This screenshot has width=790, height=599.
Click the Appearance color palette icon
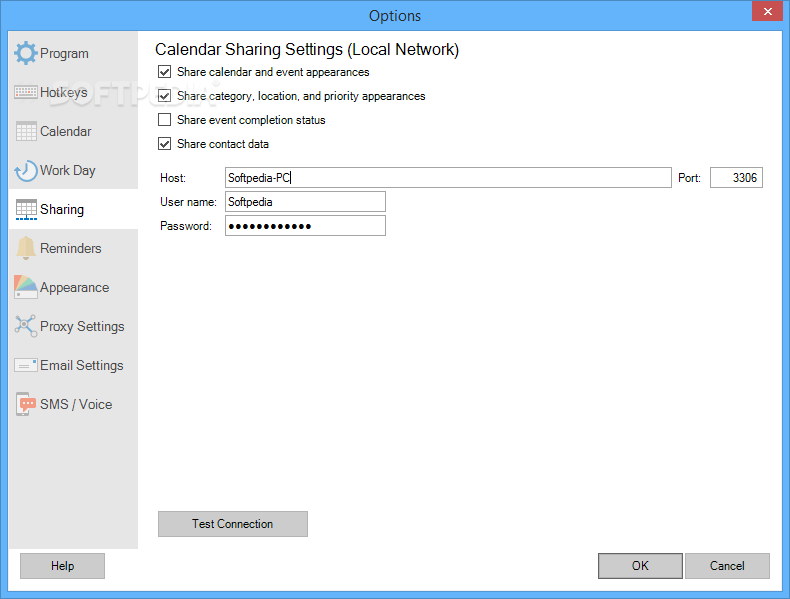[x=26, y=287]
